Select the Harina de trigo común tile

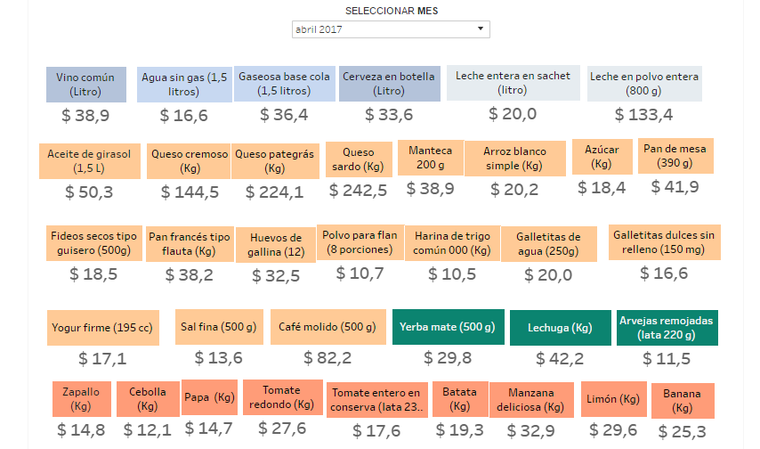(x=452, y=243)
